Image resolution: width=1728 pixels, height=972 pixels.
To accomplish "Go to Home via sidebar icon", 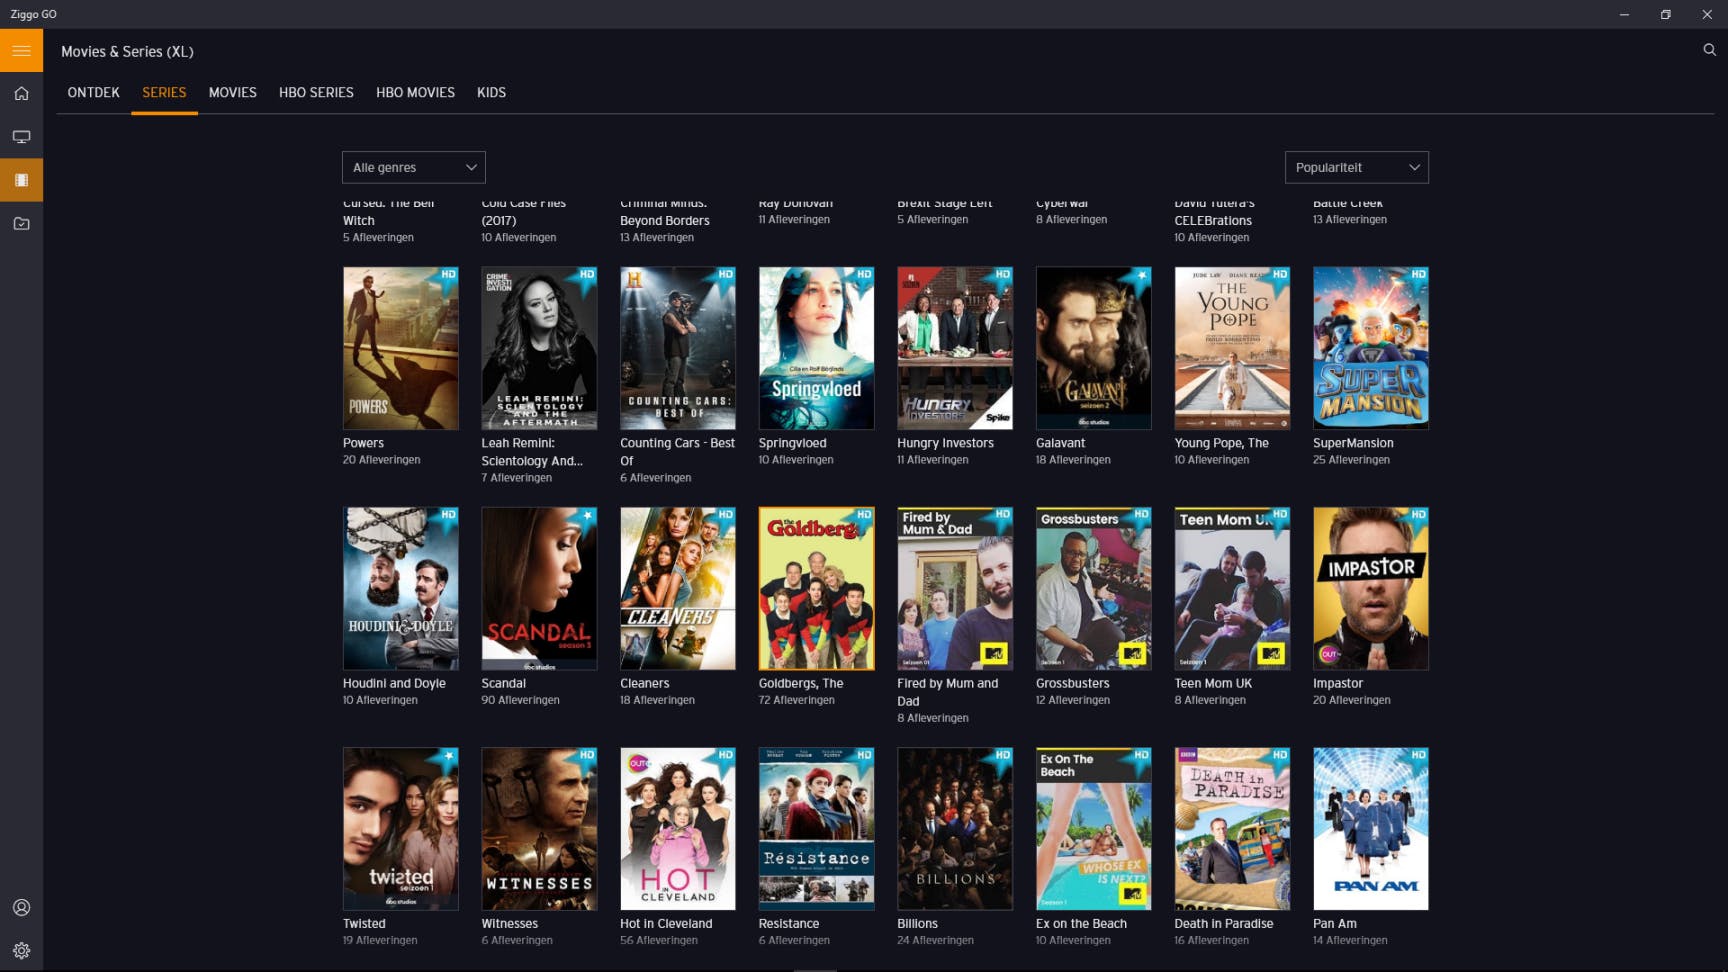I will 21,94.
